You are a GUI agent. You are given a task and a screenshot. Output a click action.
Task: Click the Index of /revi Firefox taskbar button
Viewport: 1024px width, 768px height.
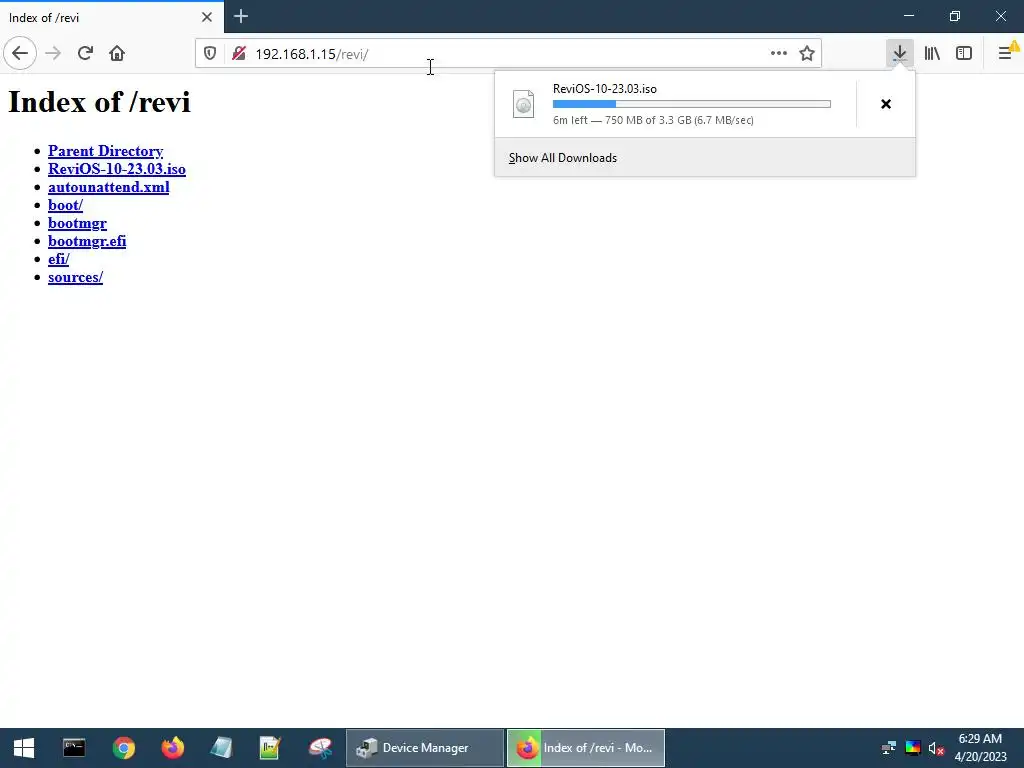click(586, 748)
